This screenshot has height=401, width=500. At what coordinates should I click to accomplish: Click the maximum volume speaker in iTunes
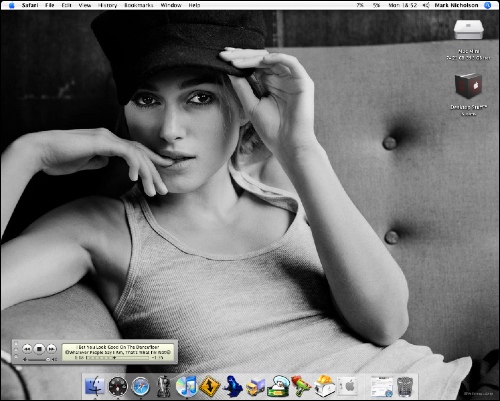tap(54, 359)
